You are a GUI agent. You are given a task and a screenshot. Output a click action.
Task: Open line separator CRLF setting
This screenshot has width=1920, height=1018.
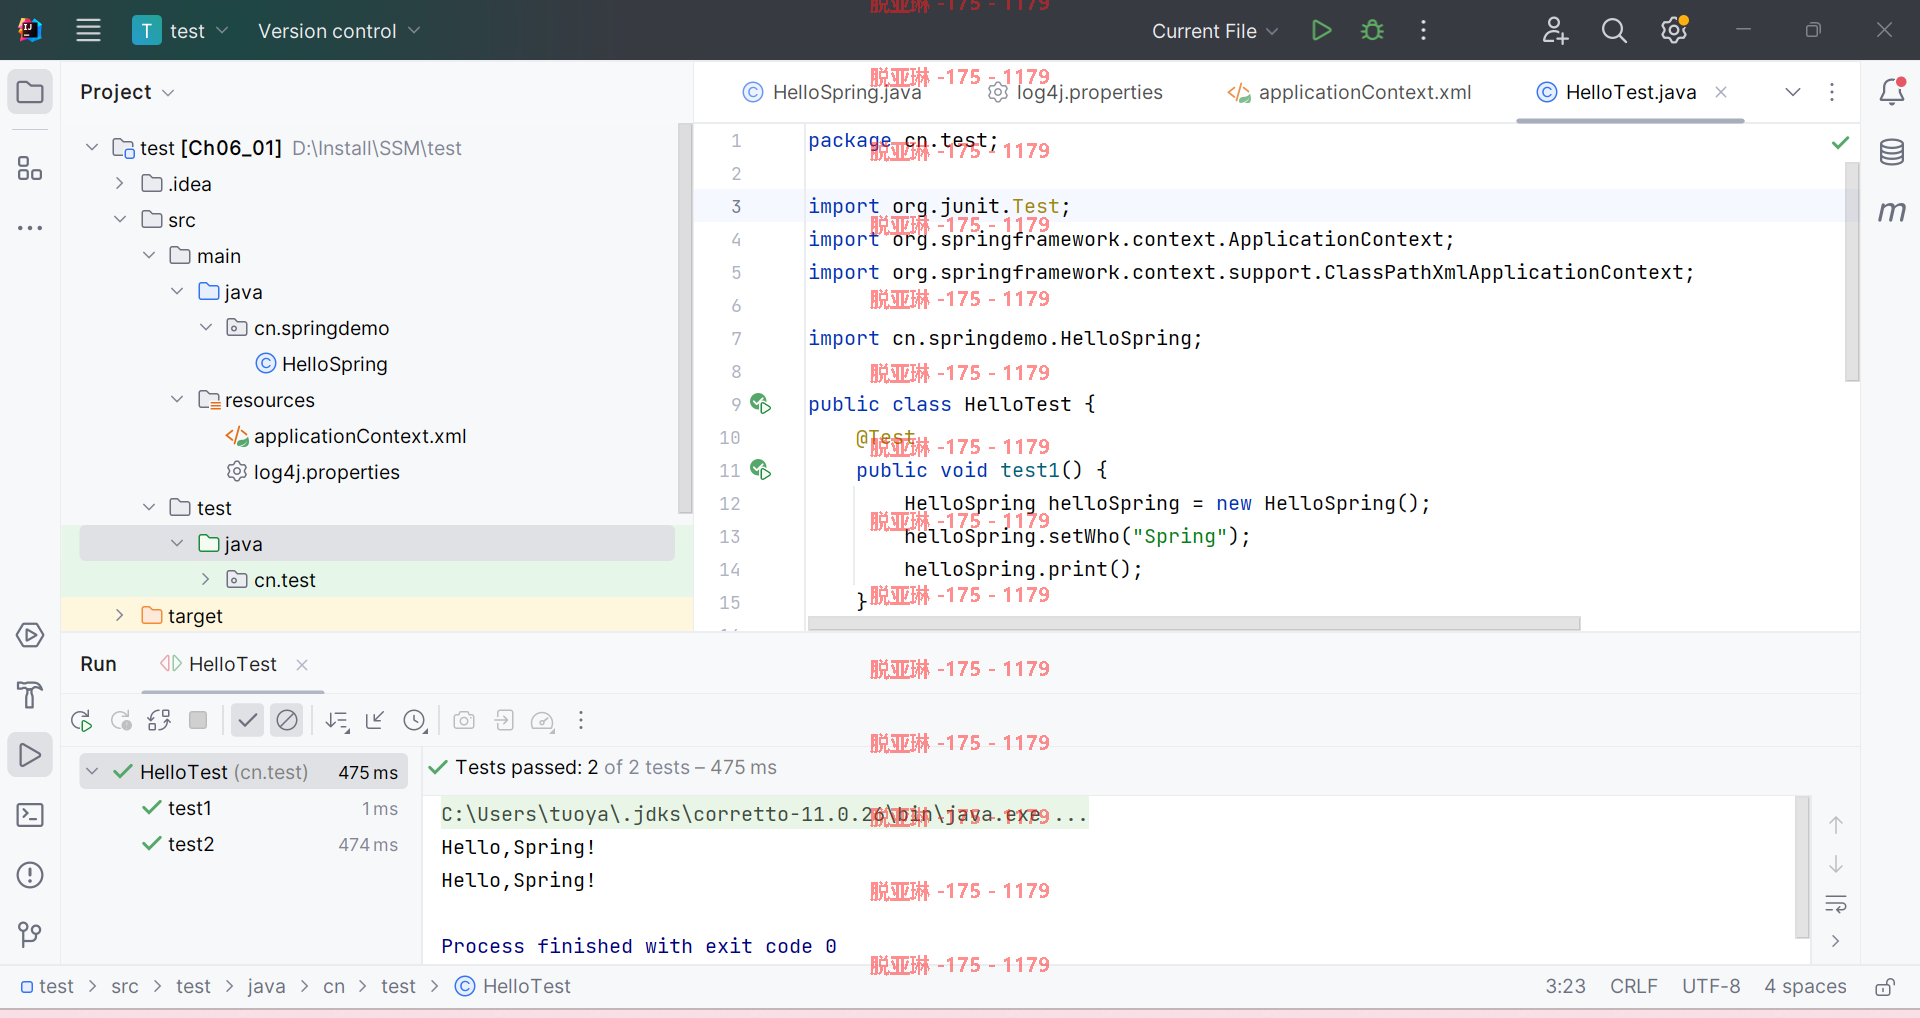1634,986
